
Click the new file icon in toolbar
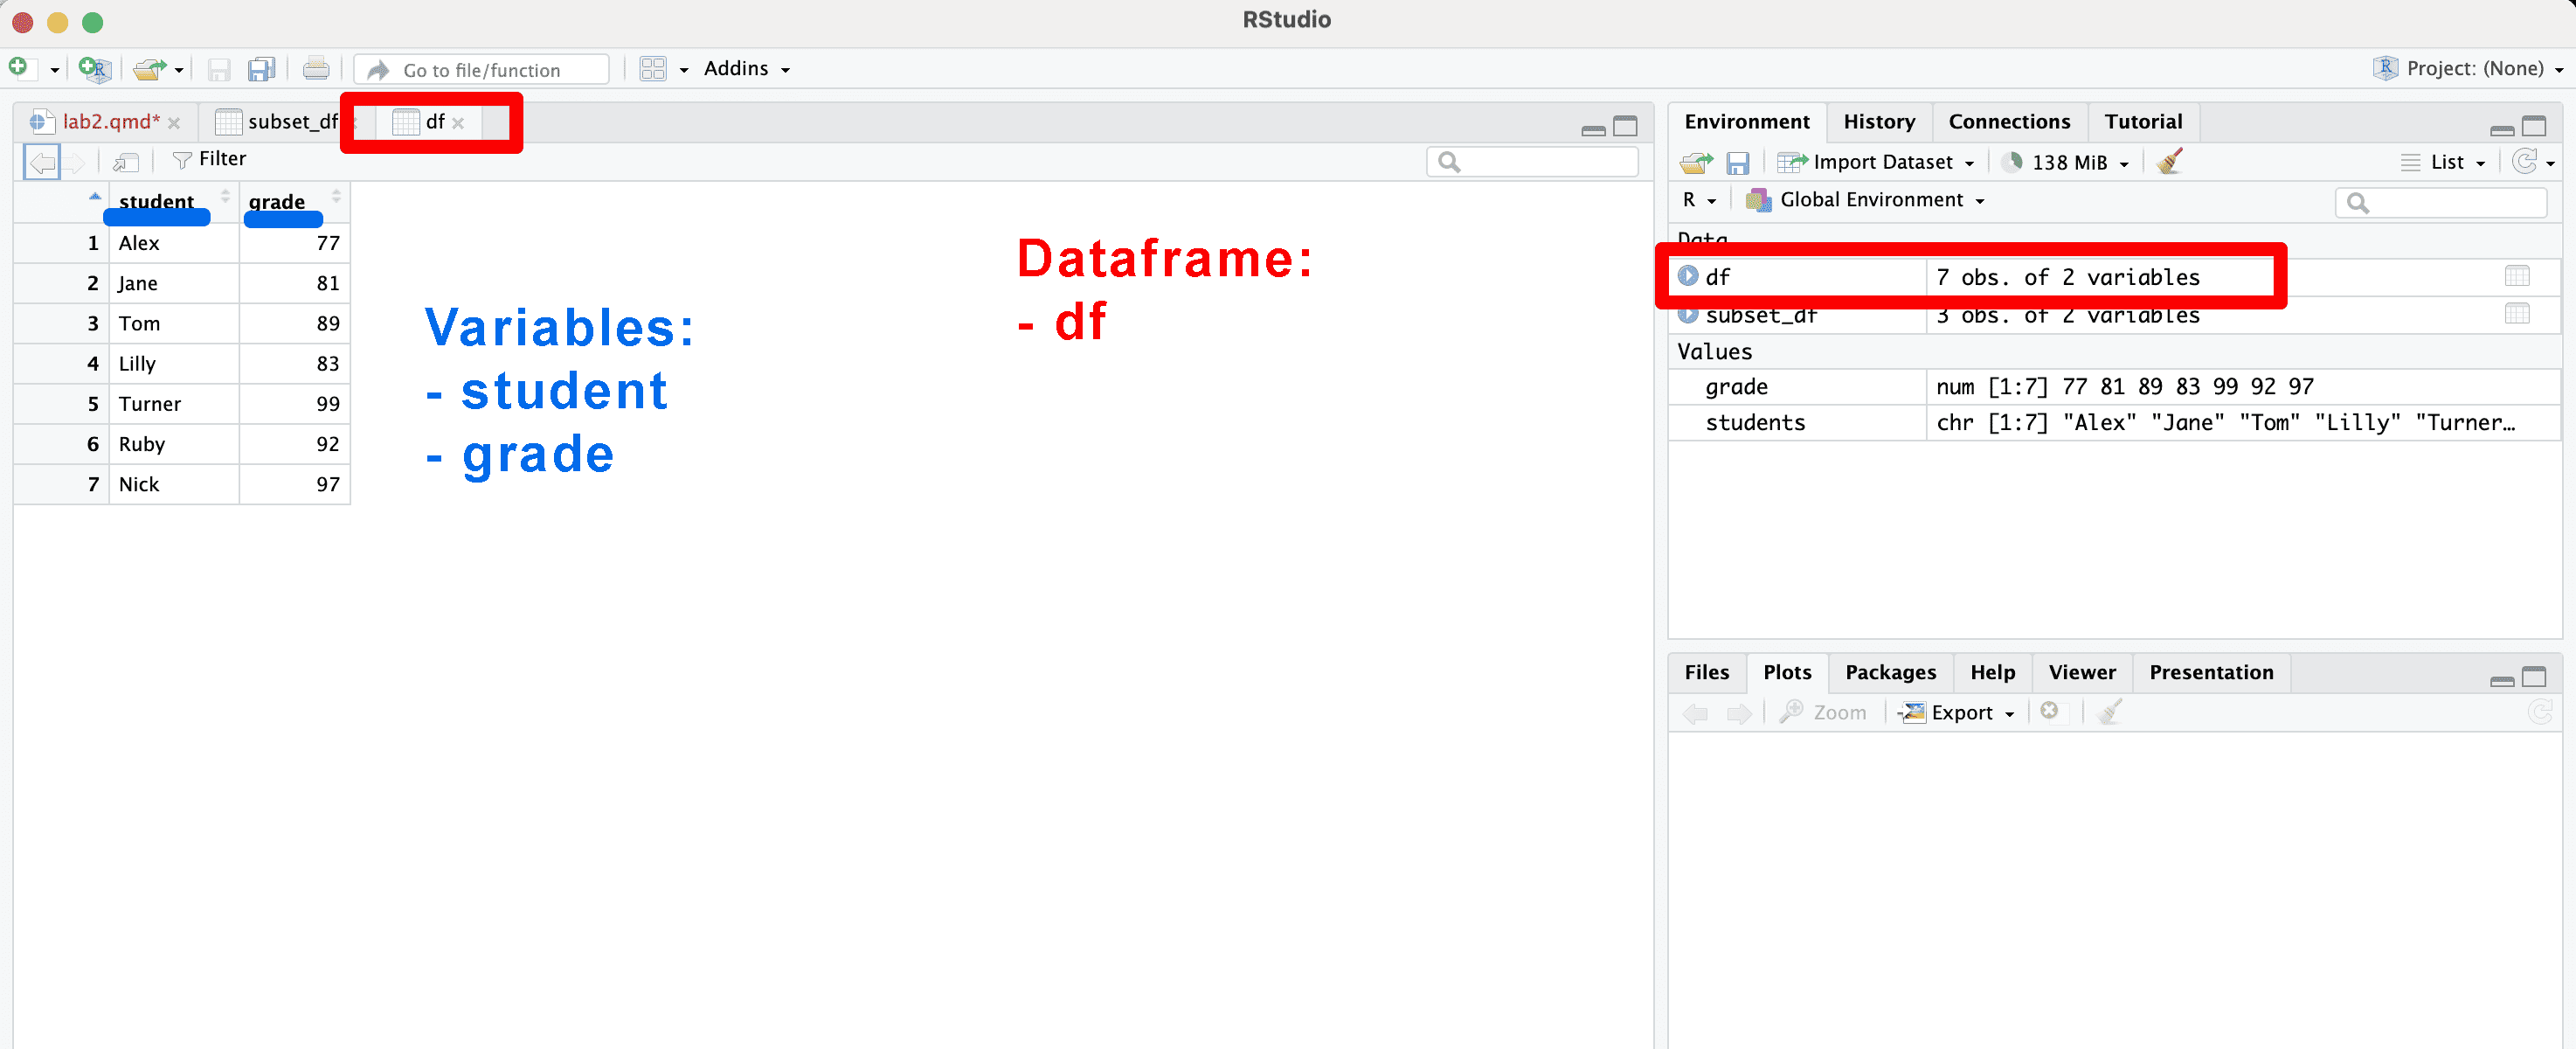click(x=19, y=68)
